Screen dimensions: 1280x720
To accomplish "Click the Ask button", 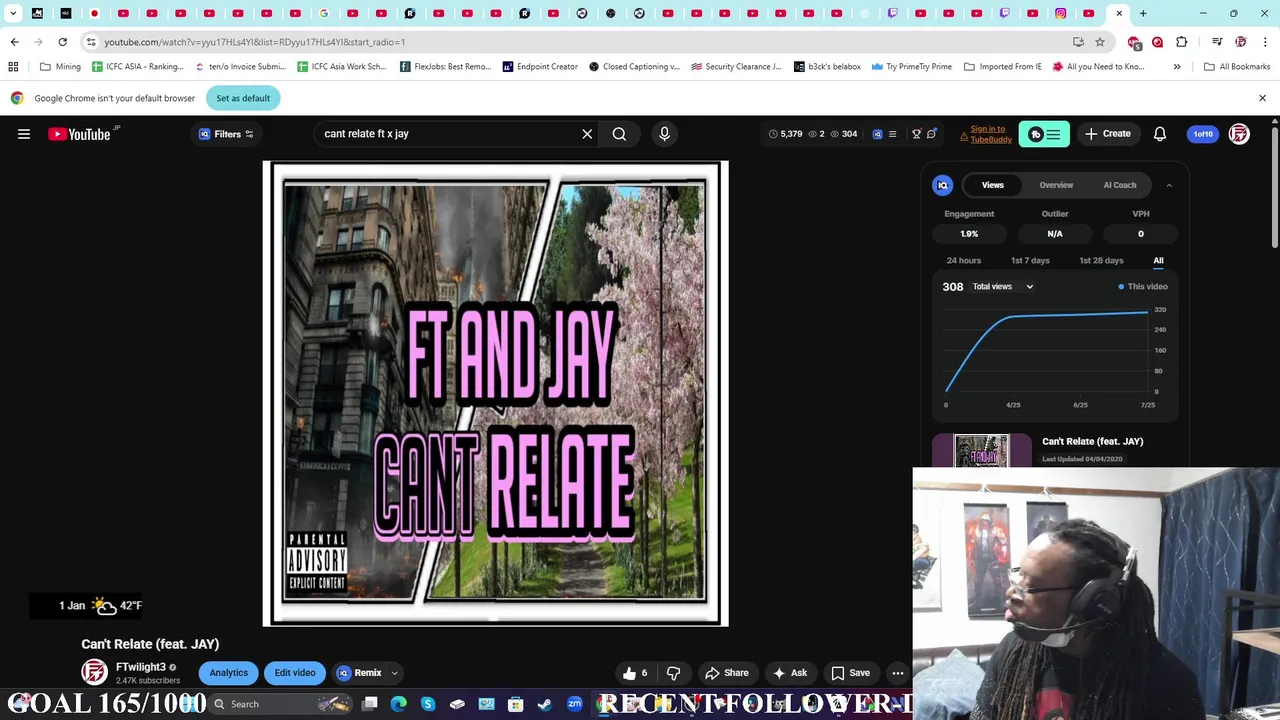I will (x=790, y=673).
